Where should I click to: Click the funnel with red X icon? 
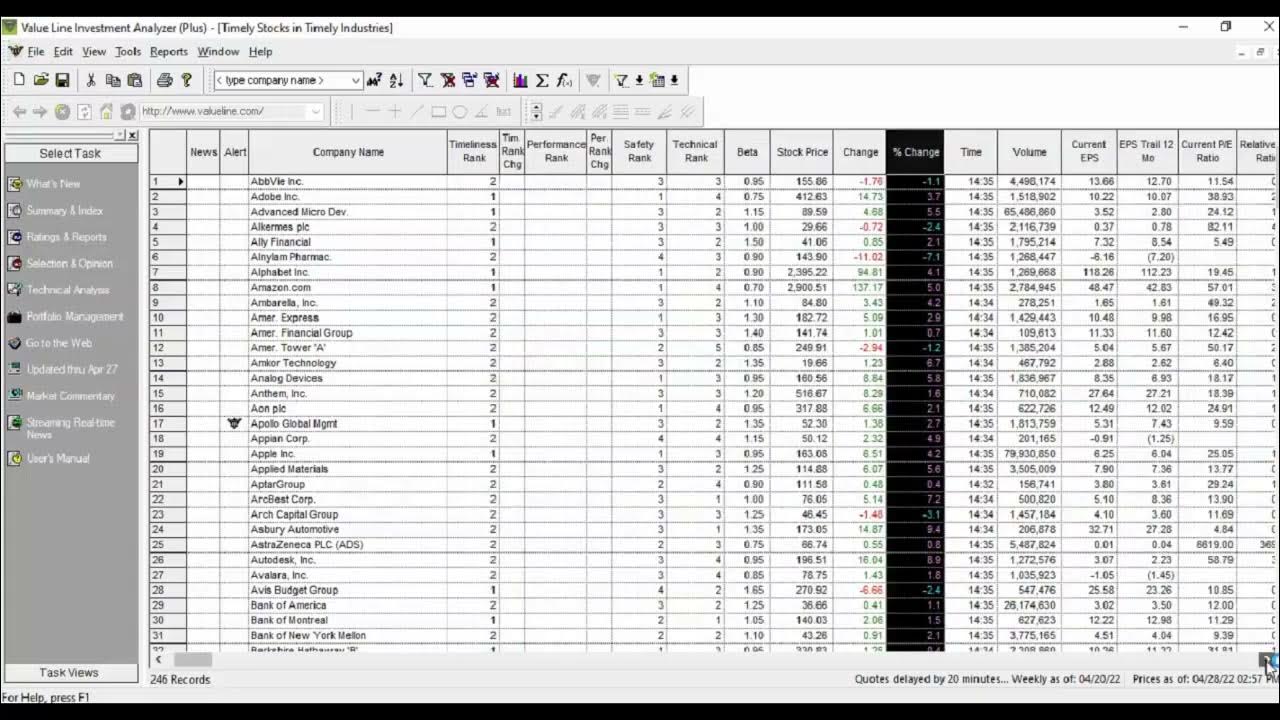click(447, 80)
